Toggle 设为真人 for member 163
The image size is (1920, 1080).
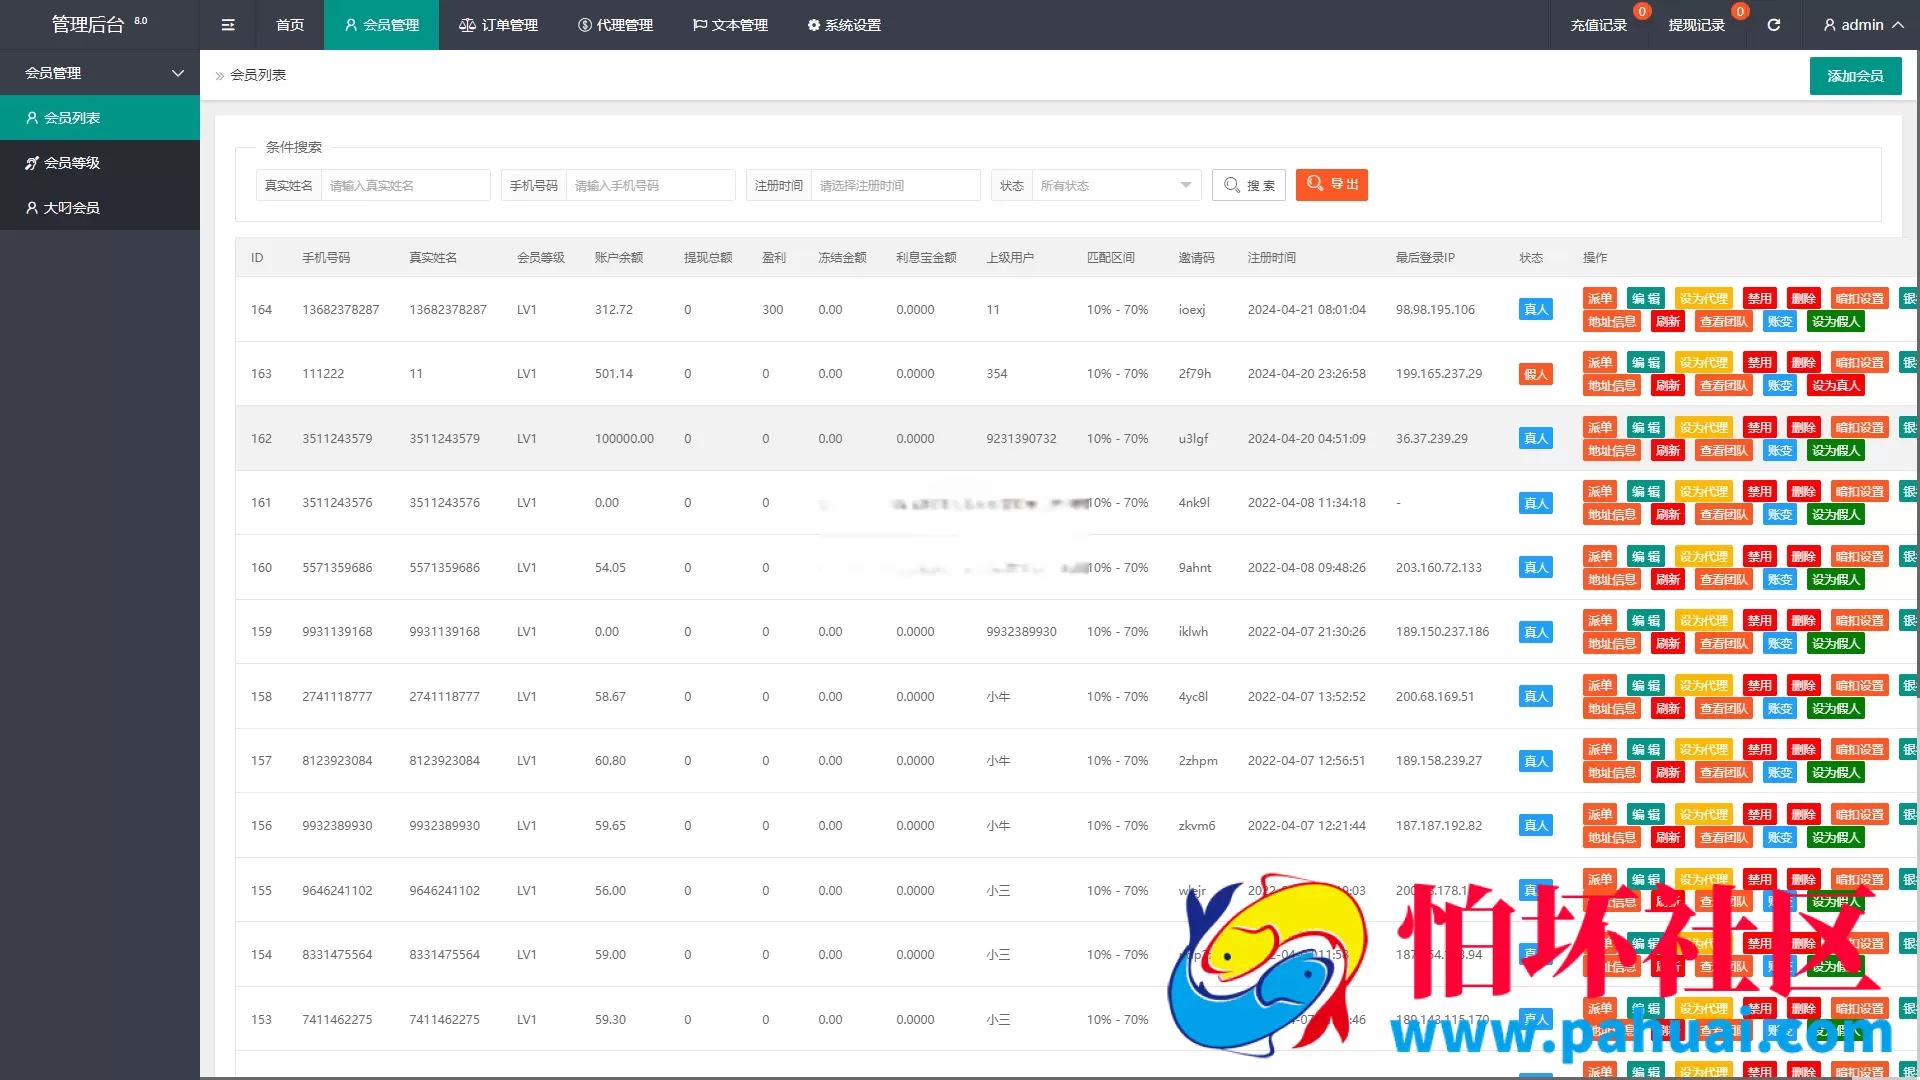(x=1835, y=386)
